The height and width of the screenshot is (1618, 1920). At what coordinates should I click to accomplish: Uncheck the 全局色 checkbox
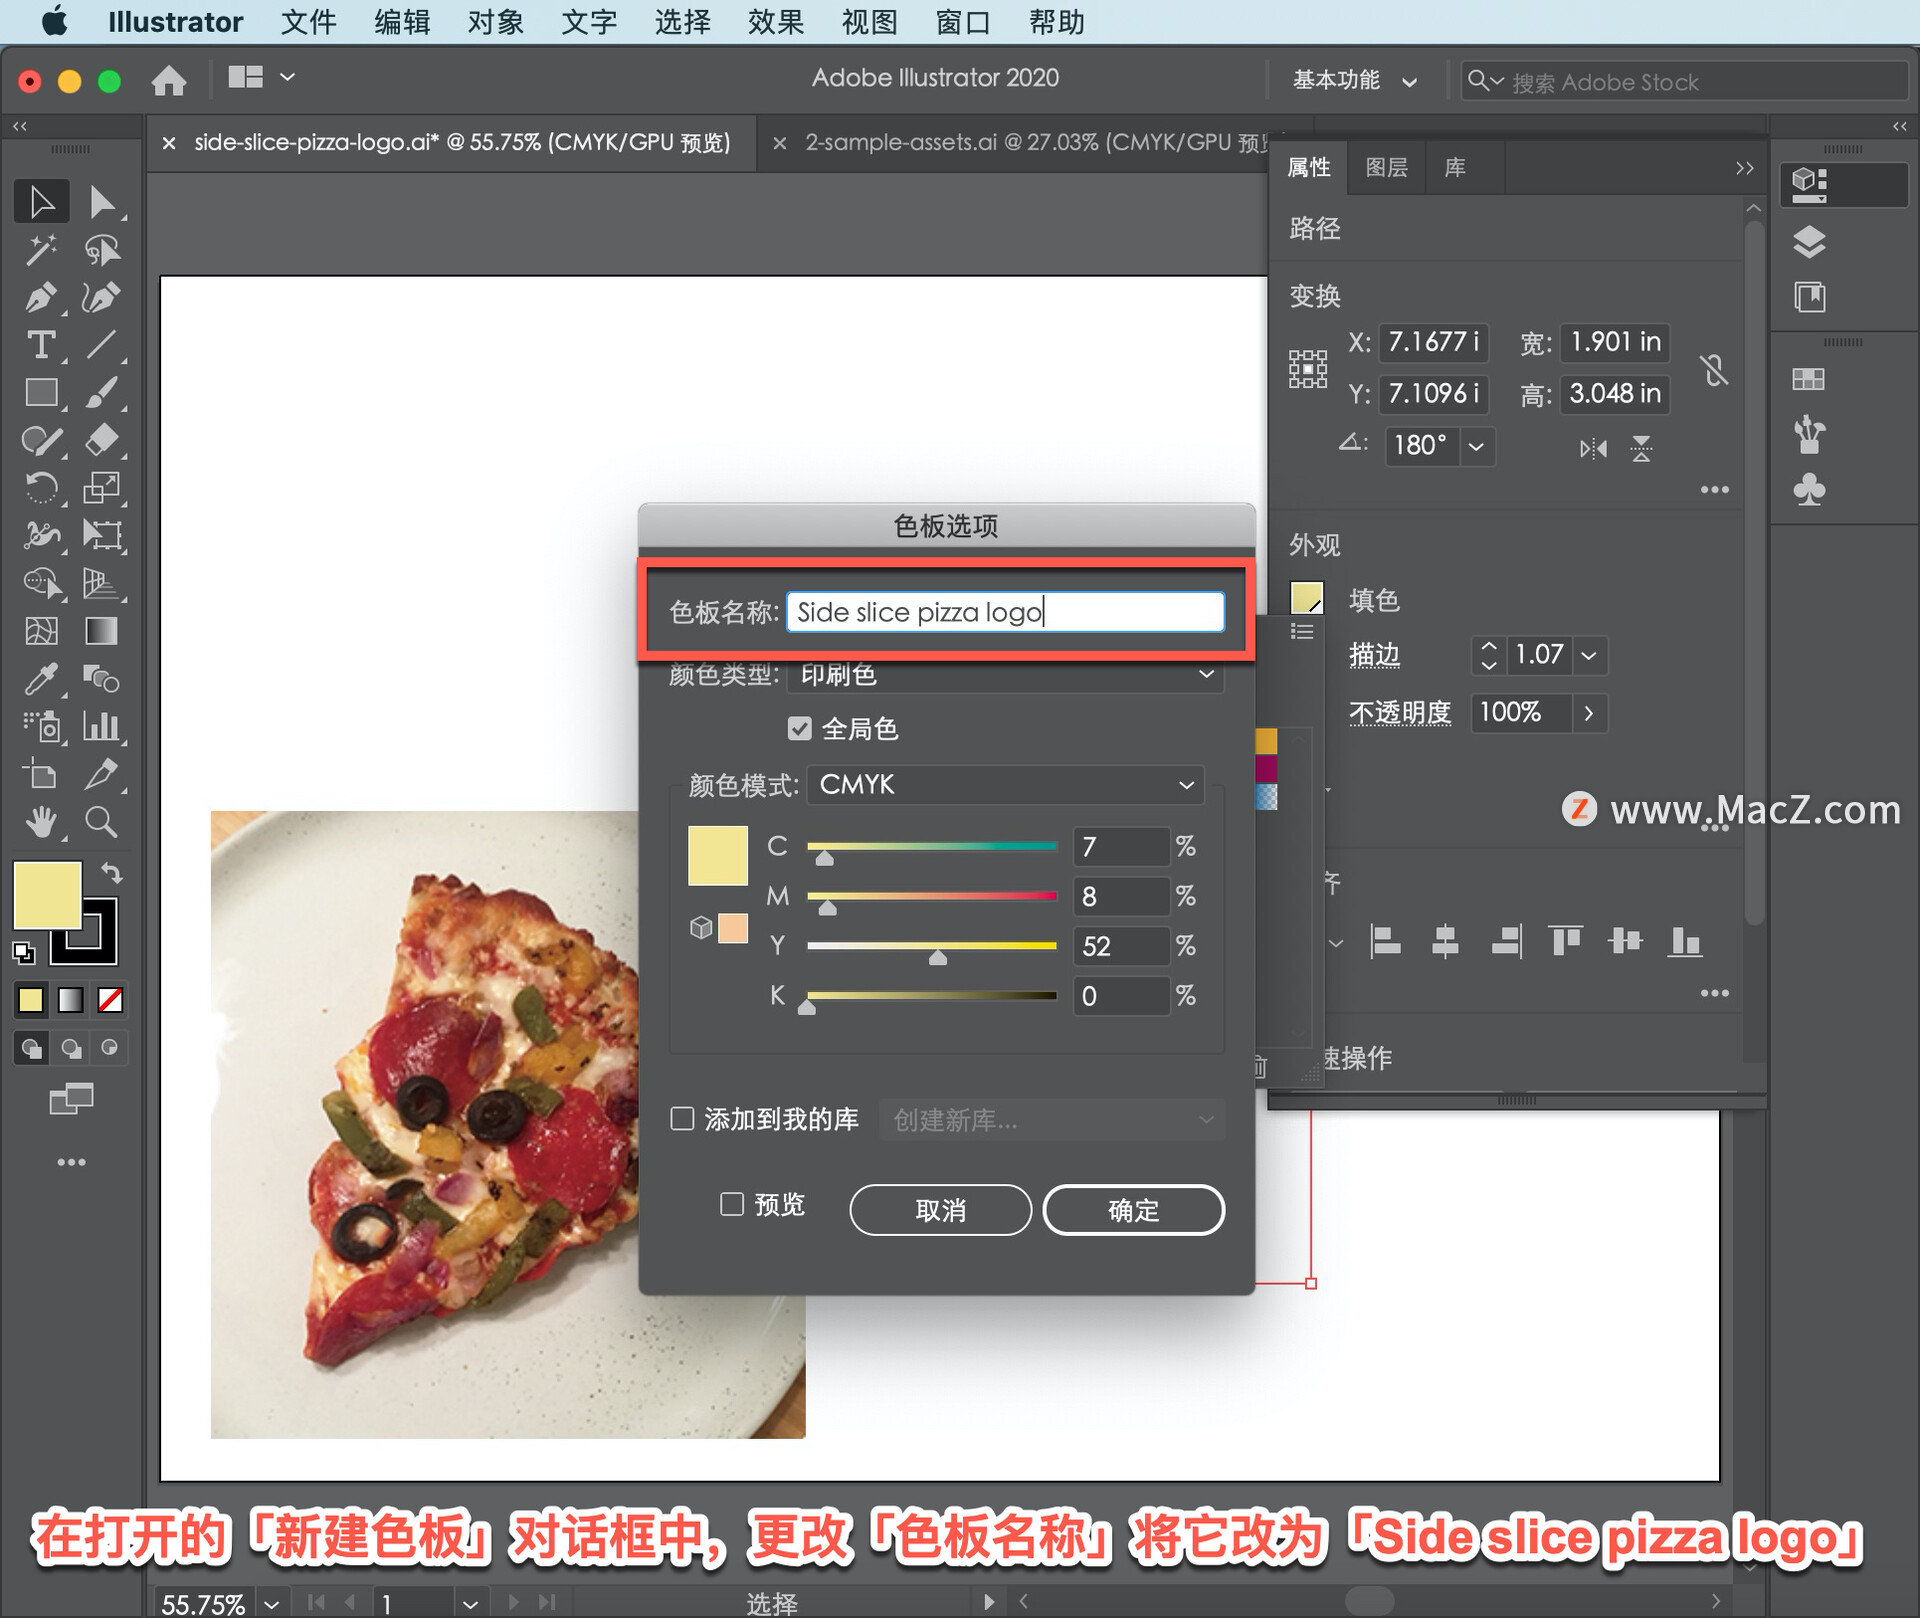point(799,729)
